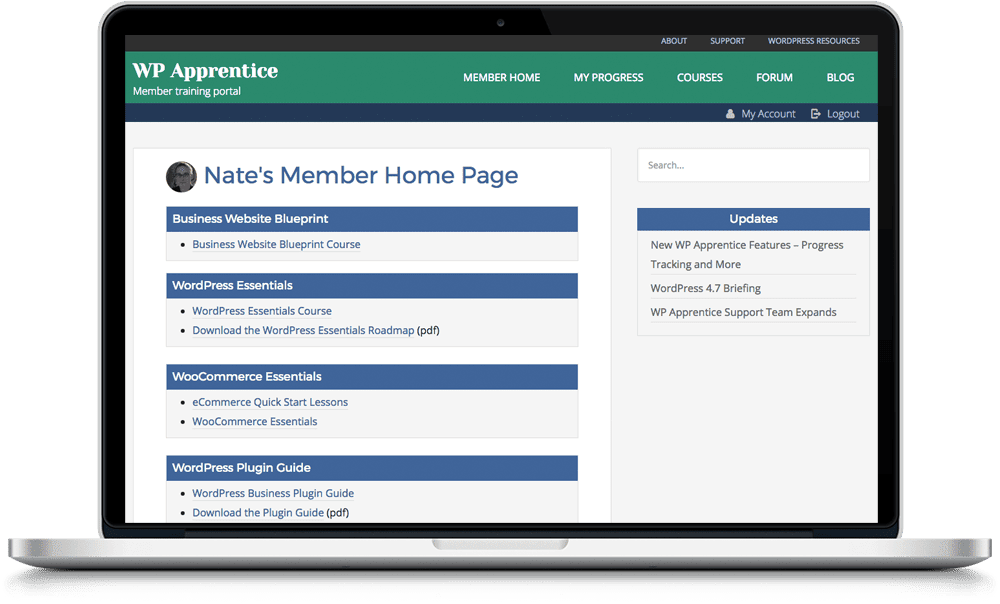The height and width of the screenshot is (604, 1000).
Task: Click the My Account user icon
Action: click(x=730, y=114)
